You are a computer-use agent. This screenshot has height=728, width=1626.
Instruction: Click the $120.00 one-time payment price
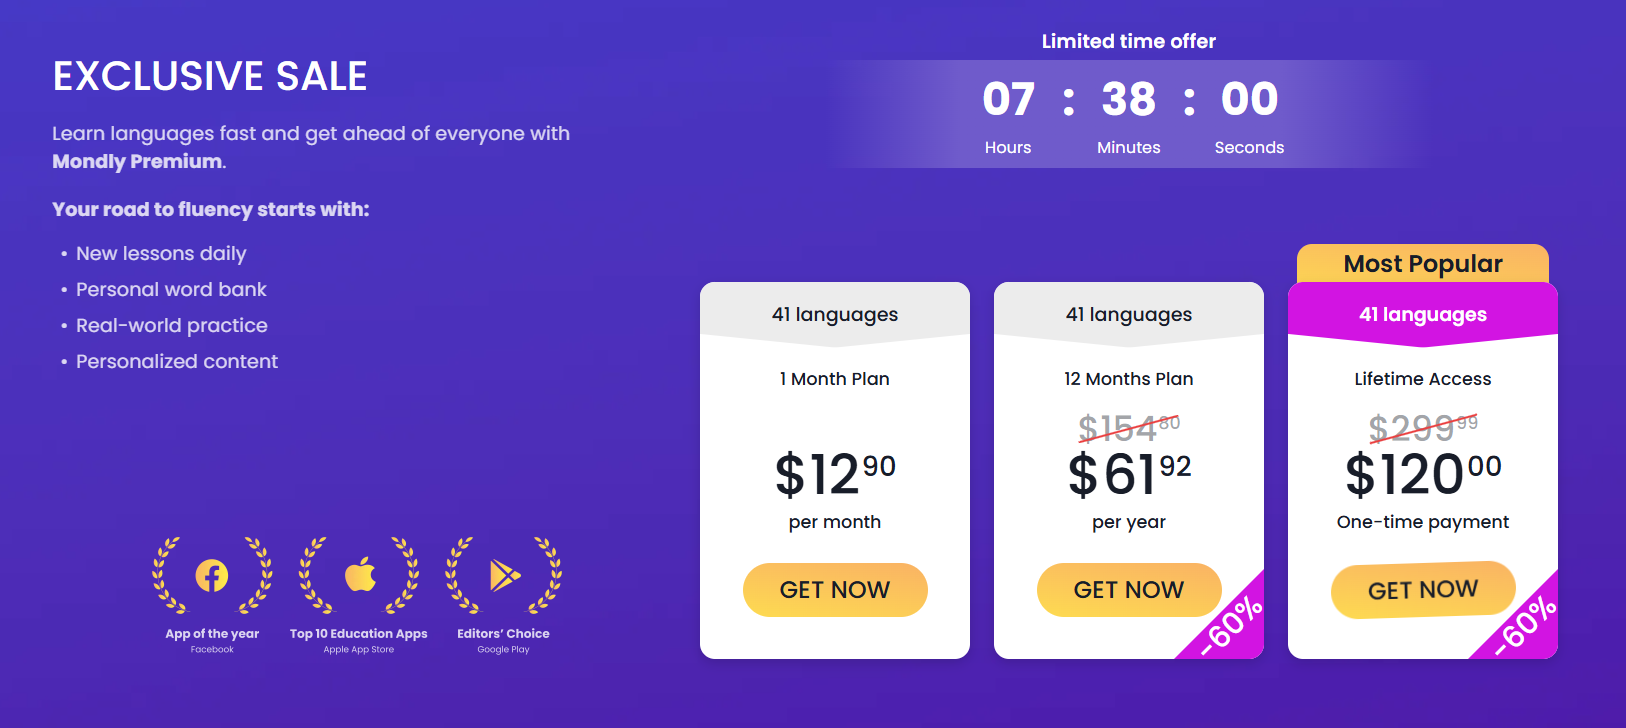[1423, 474]
